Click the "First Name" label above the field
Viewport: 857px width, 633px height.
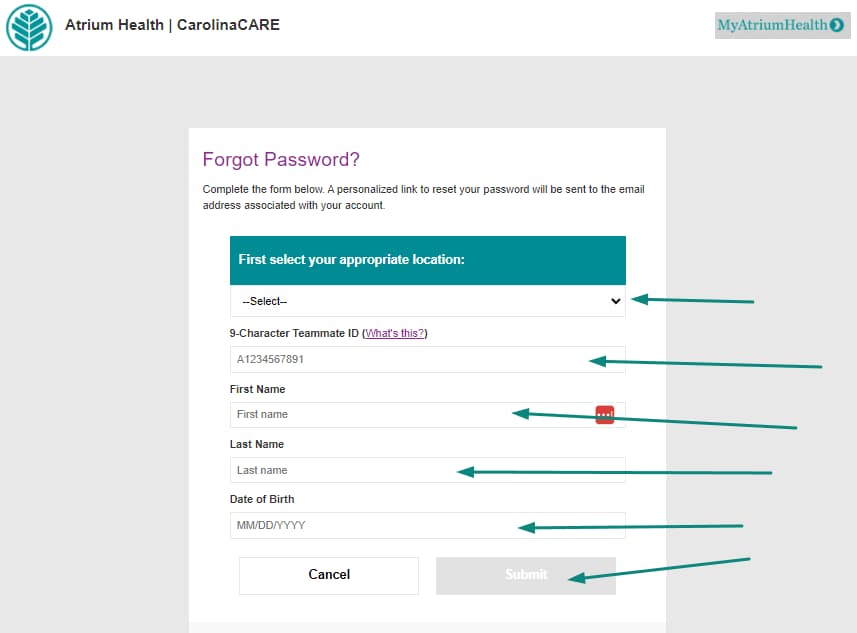pyautogui.click(x=257, y=389)
